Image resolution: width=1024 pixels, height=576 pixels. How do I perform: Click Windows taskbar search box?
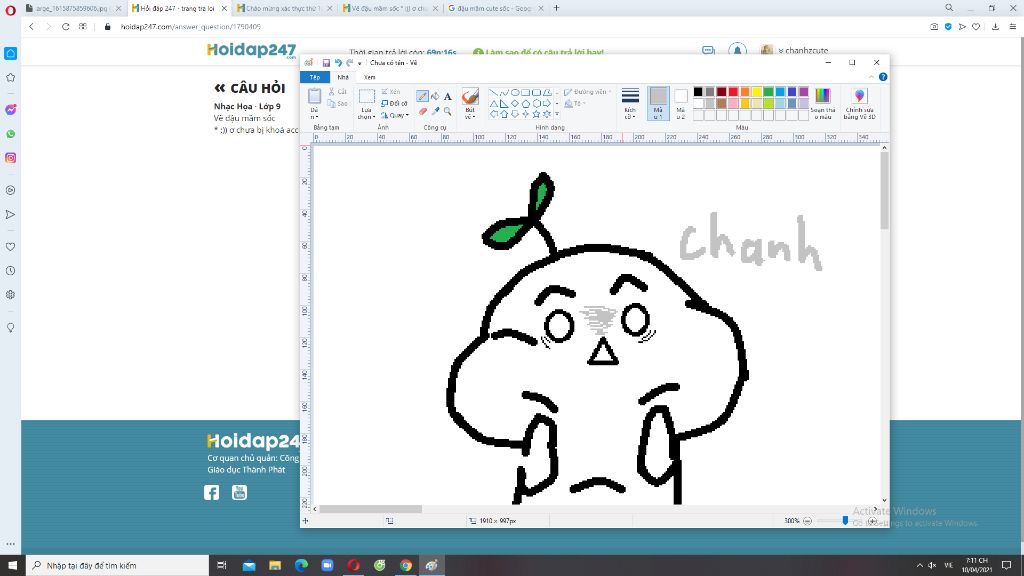click(x=118, y=566)
